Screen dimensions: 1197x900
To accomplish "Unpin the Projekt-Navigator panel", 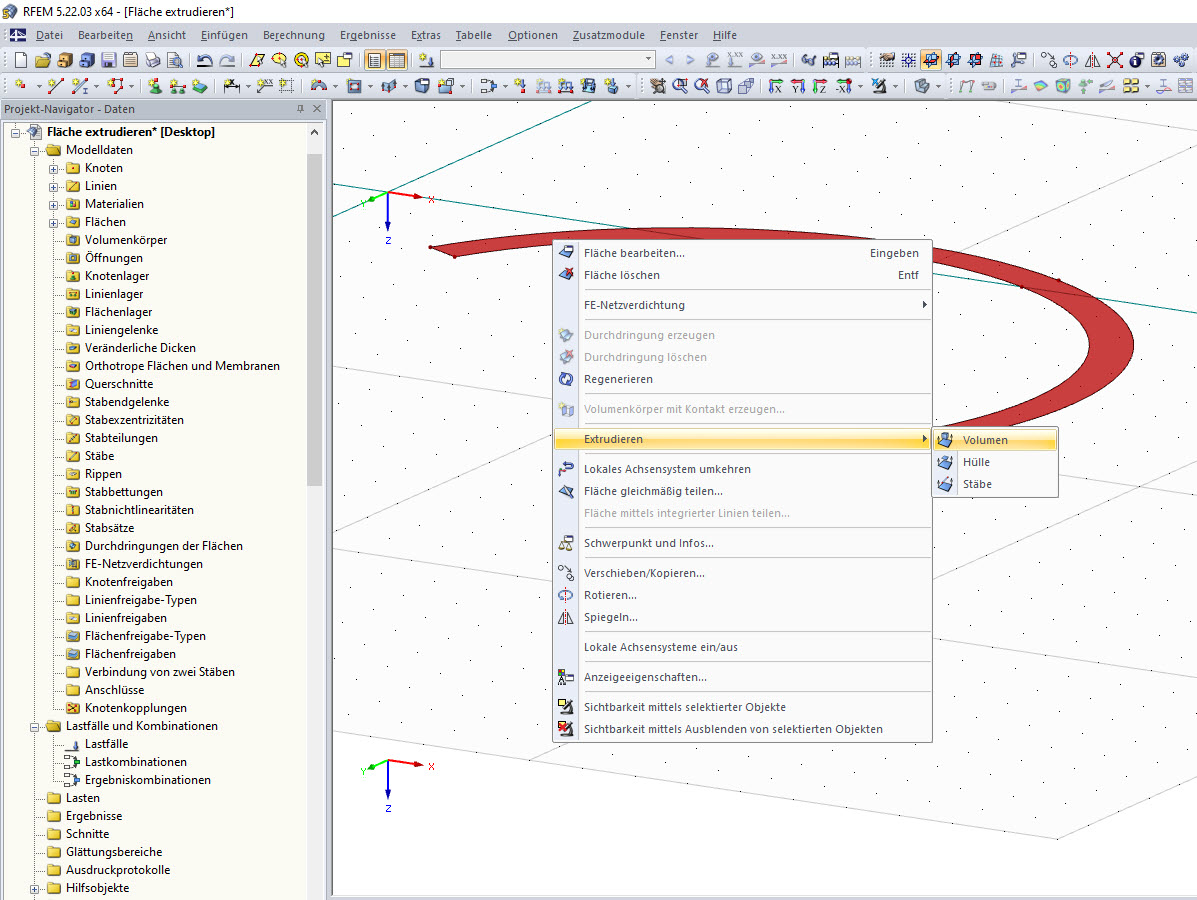I will tap(298, 109).
